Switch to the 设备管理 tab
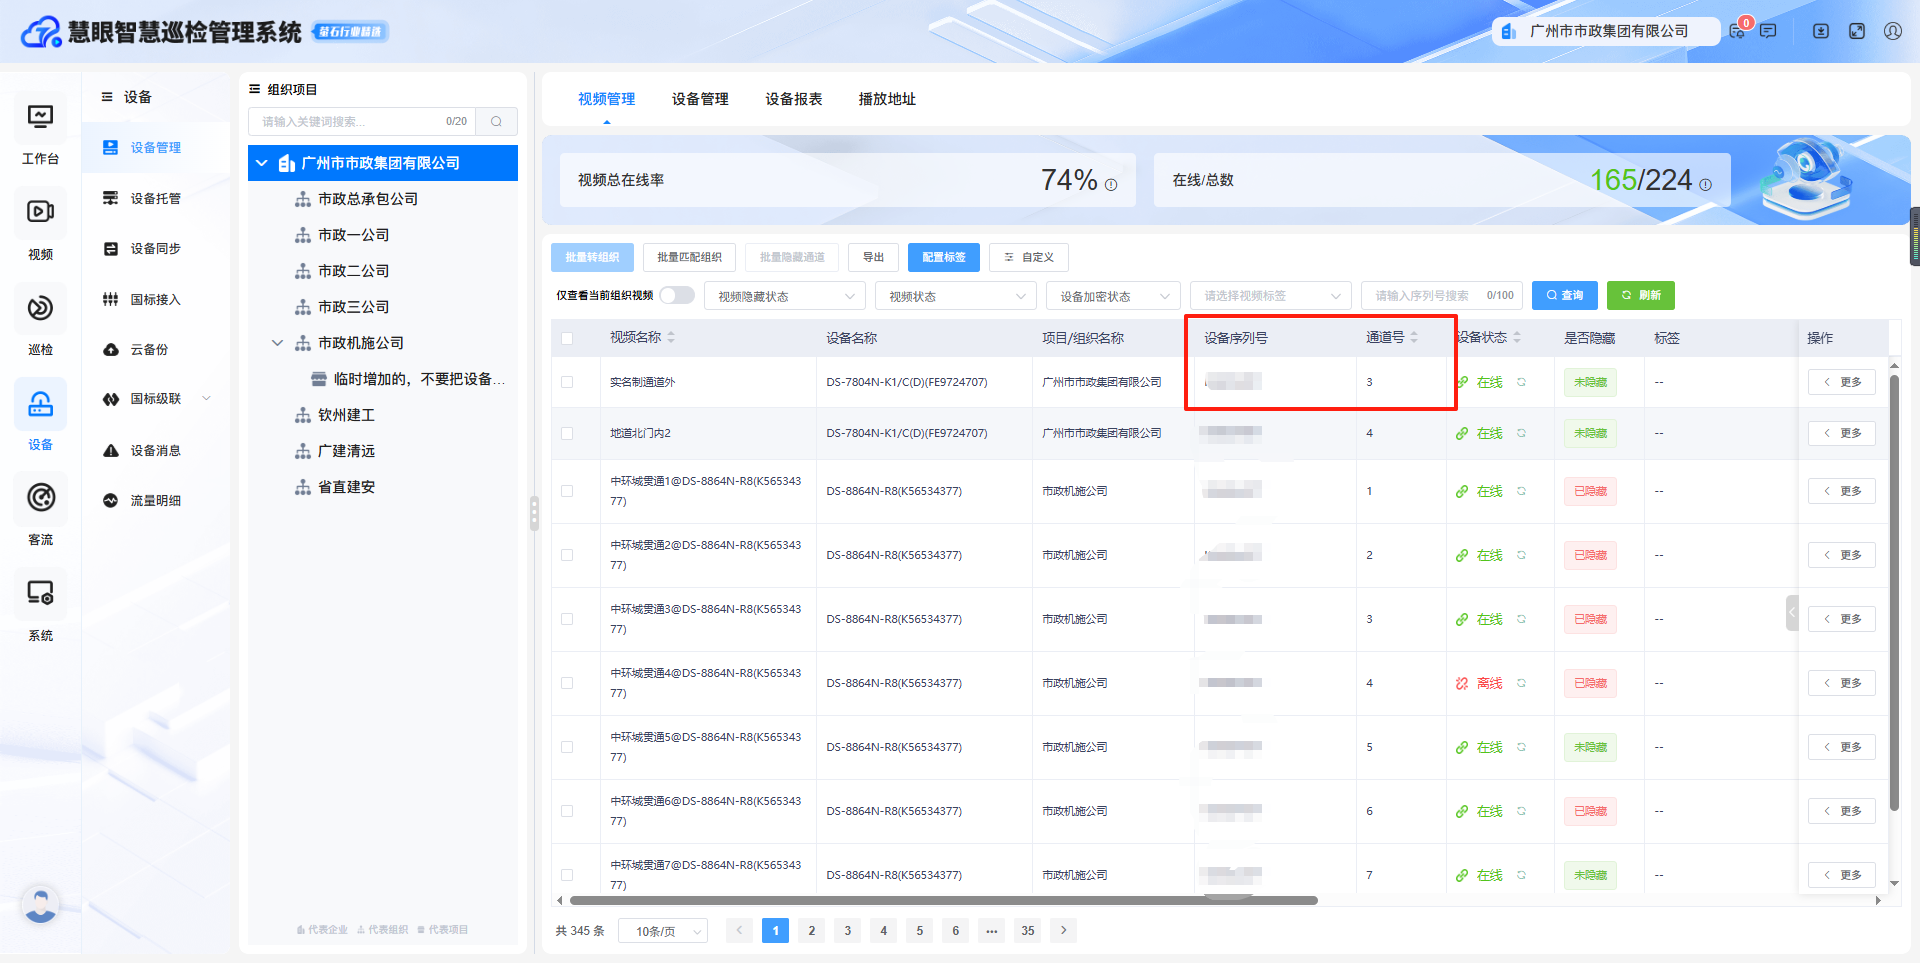This screenshot has width=1920, height=963. click(700, 99)
